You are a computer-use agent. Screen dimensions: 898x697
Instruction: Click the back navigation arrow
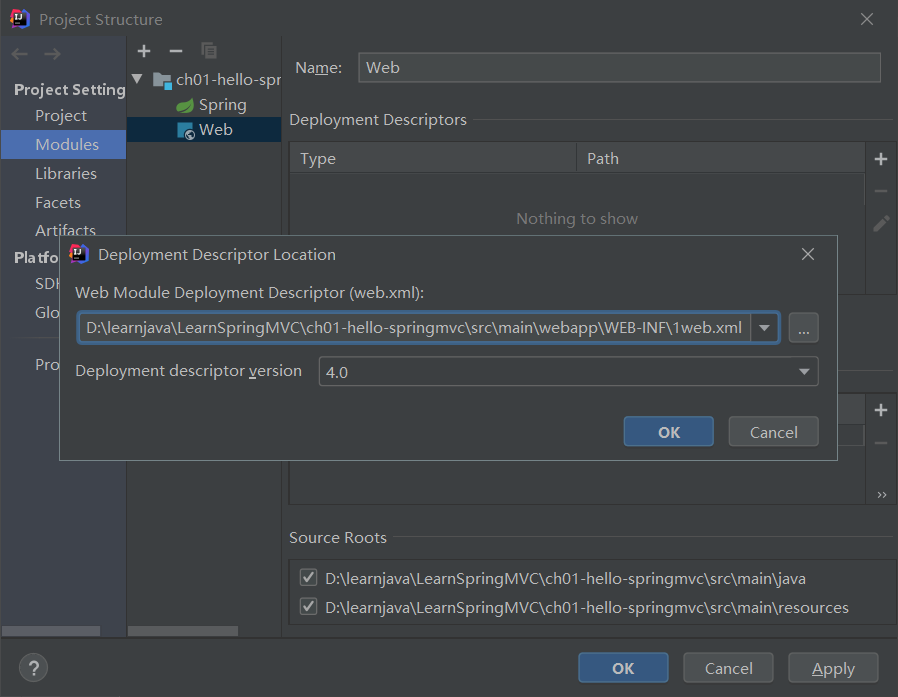pyautogui.click(x=19, y=54)
